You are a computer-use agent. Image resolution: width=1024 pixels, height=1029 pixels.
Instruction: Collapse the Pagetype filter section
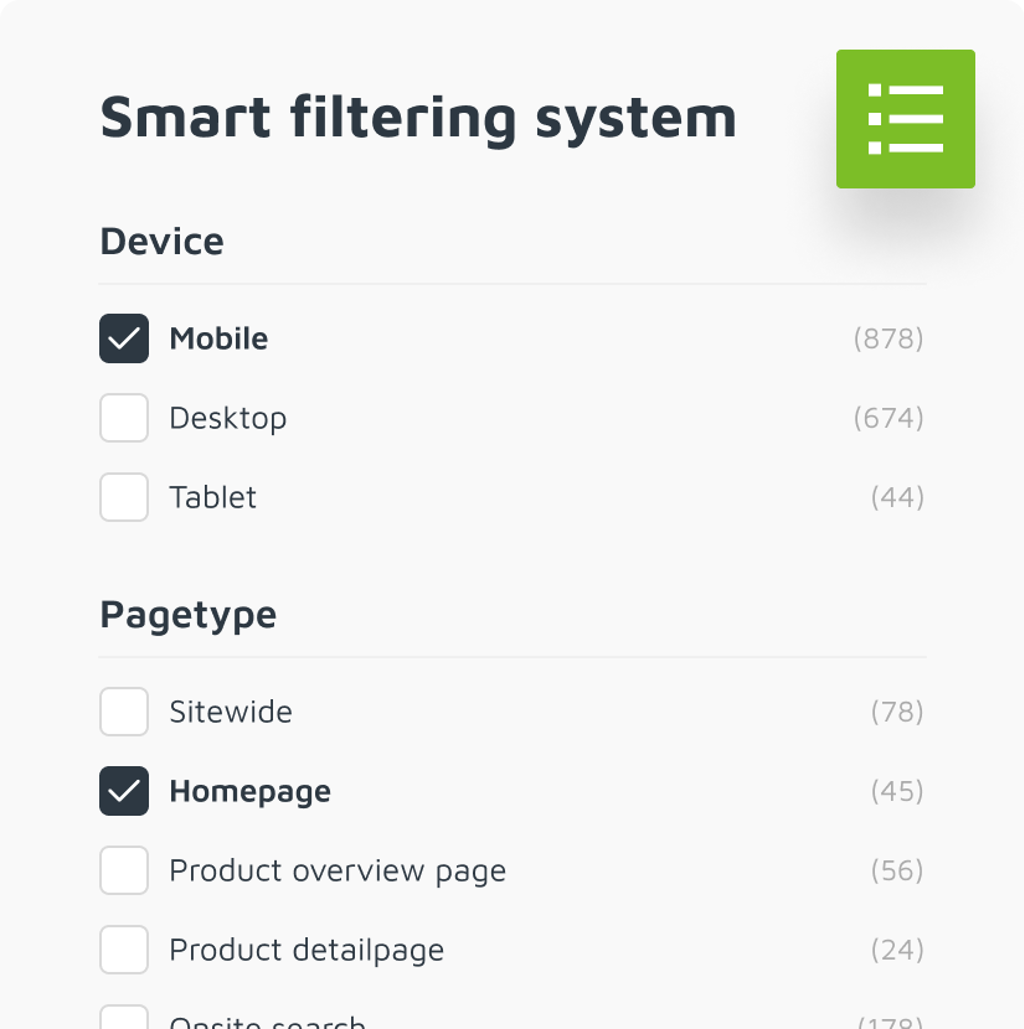(187, 615)
